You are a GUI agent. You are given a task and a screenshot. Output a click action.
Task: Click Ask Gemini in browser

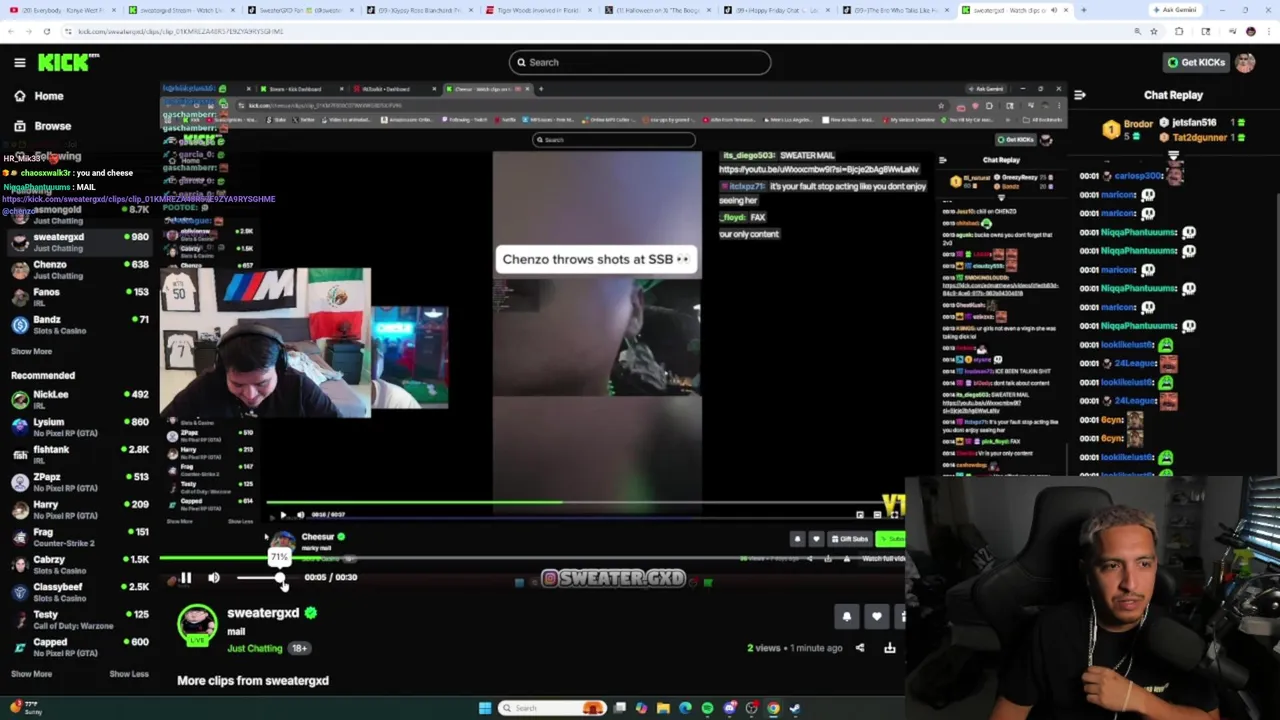tap(1175, 10)
